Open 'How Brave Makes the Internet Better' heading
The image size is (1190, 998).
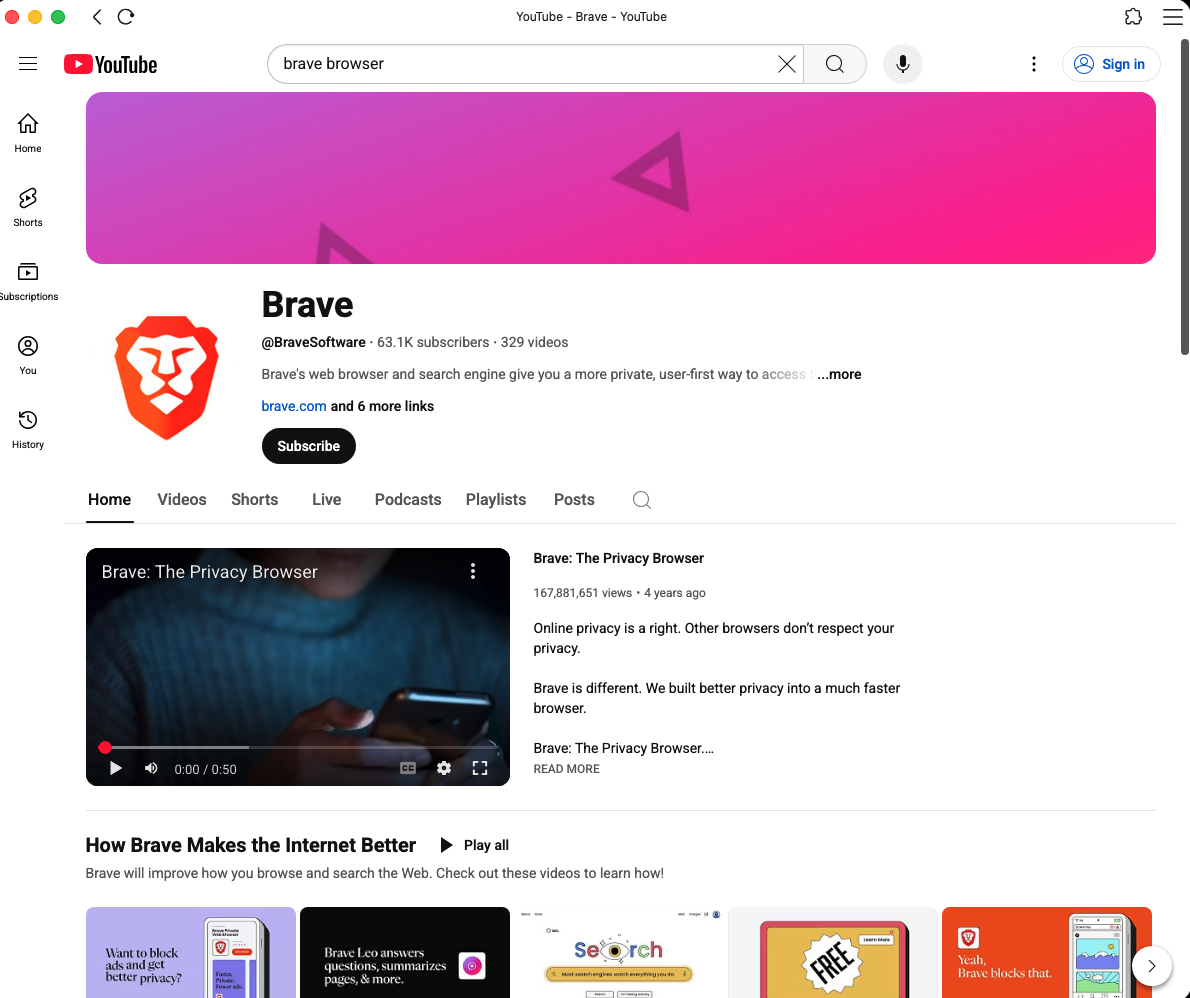250,845
